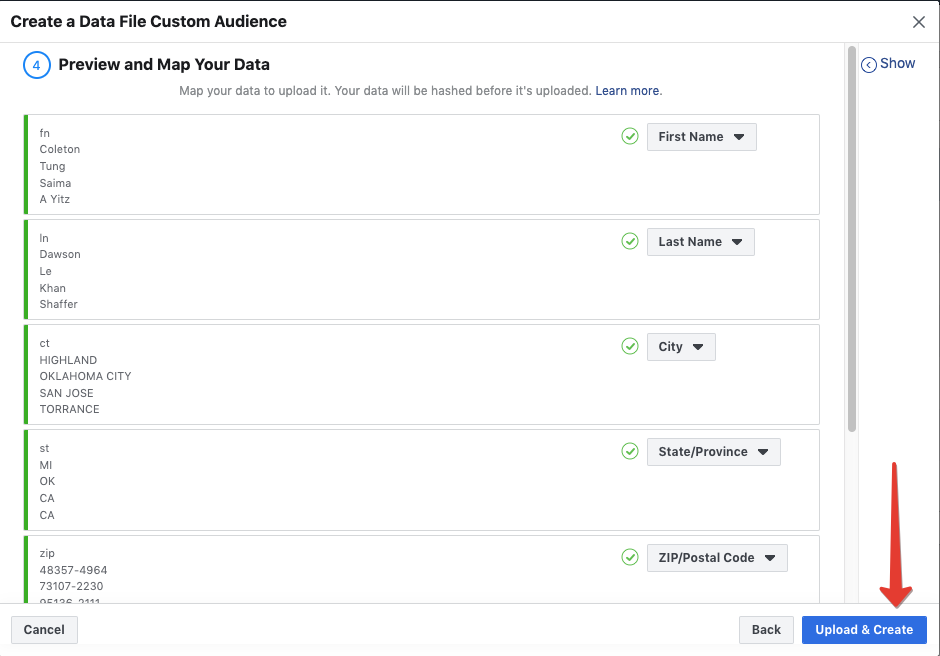Click the green checkmark next to Last Name
Image resolution: width=940 pixels, height=656 pixels.
click(629, 242)
